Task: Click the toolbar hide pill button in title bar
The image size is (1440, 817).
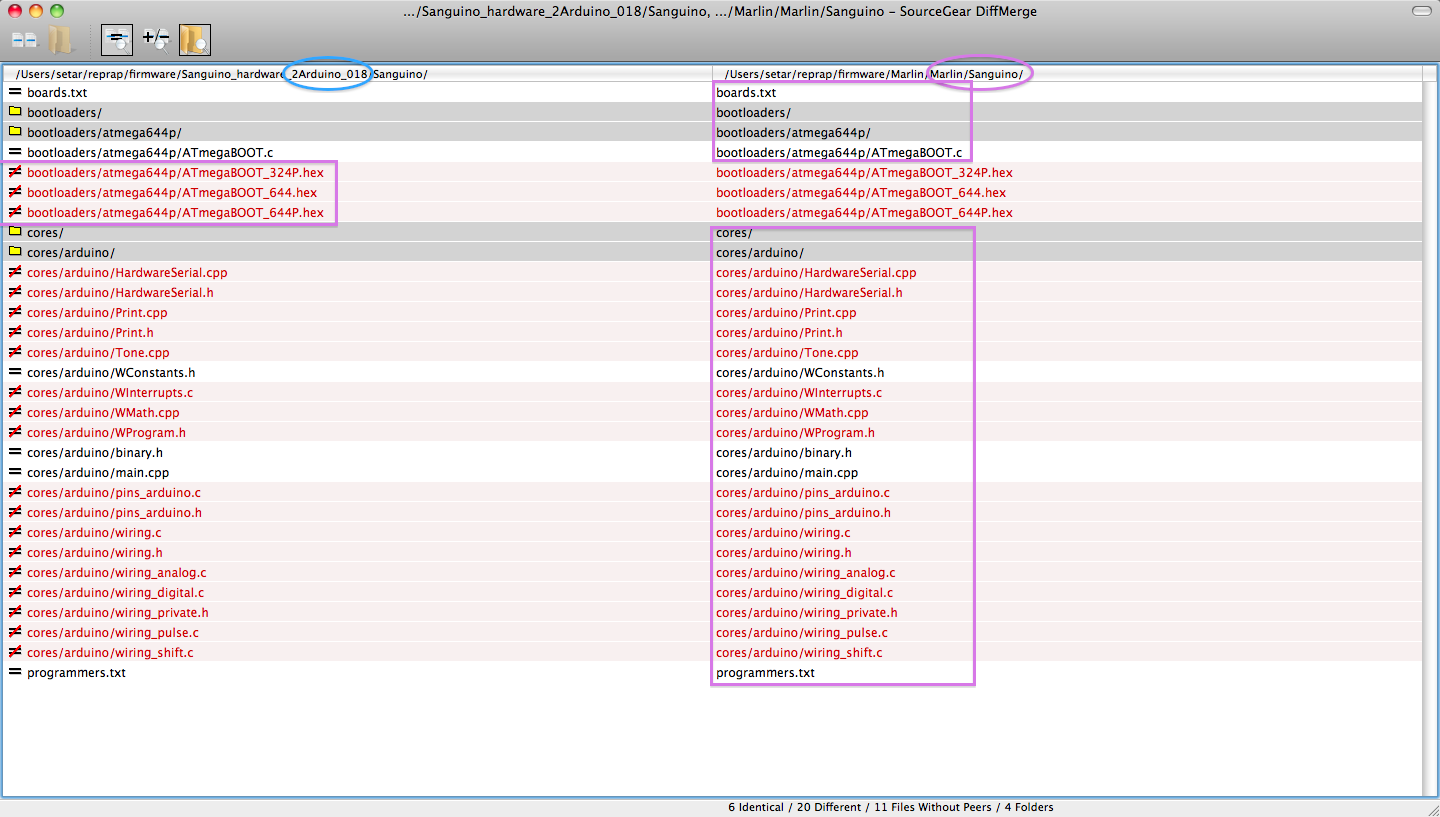Action: (1420, 10)
